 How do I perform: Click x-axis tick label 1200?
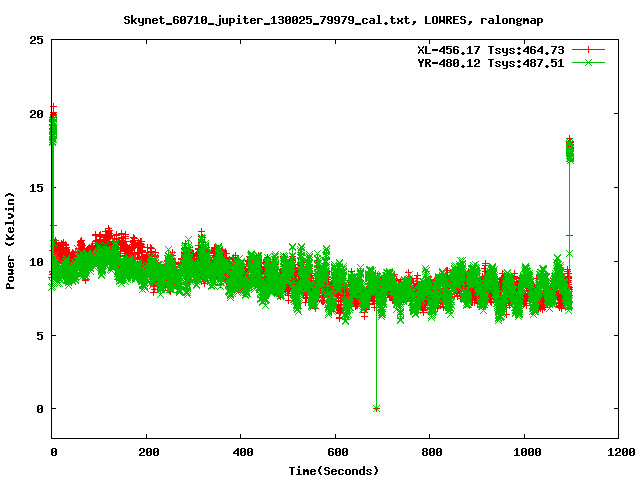[x=621, y=452]
